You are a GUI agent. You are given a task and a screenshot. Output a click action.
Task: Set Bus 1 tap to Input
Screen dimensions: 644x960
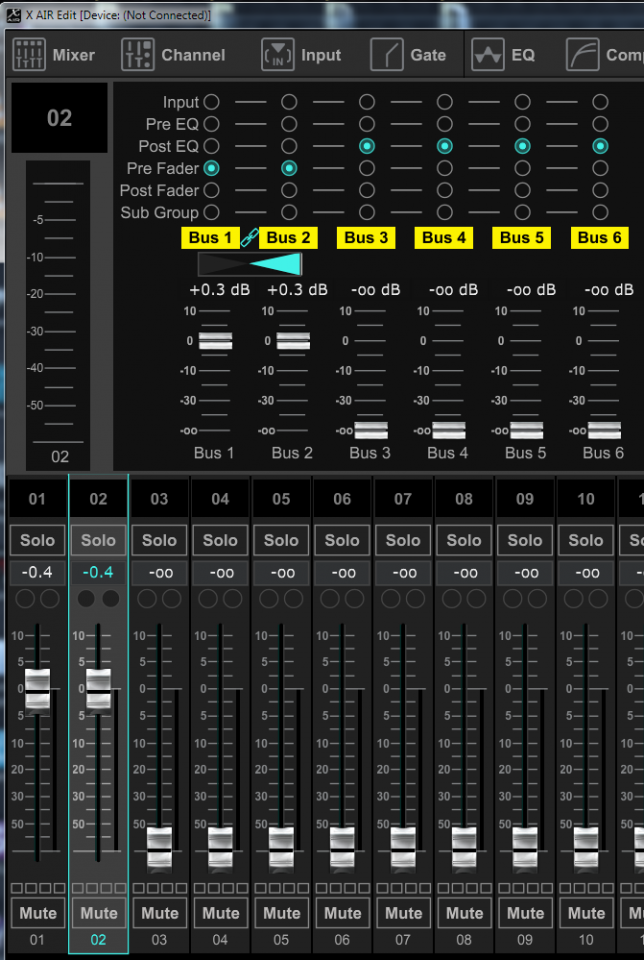[x=211, y=102]
